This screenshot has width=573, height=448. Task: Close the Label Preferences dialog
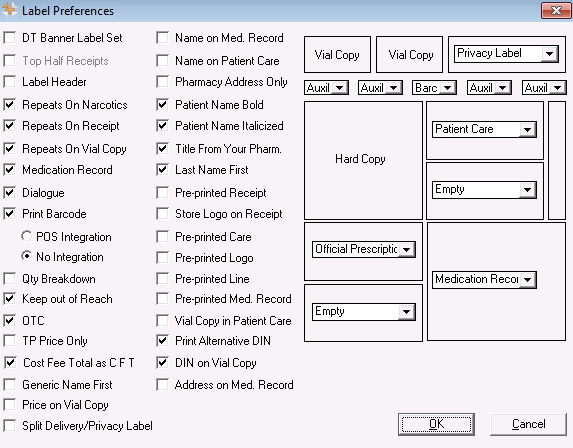click(556, 10)
